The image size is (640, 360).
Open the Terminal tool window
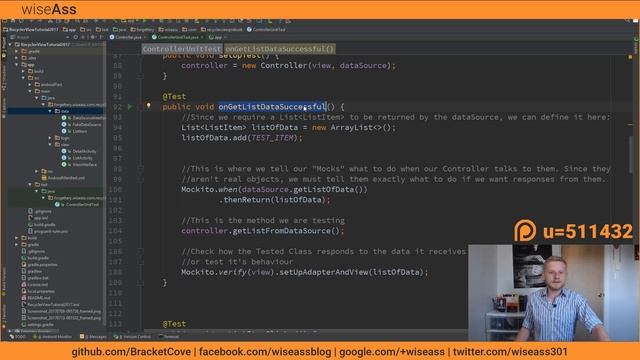pyautogui.click(x=169, y=337)
